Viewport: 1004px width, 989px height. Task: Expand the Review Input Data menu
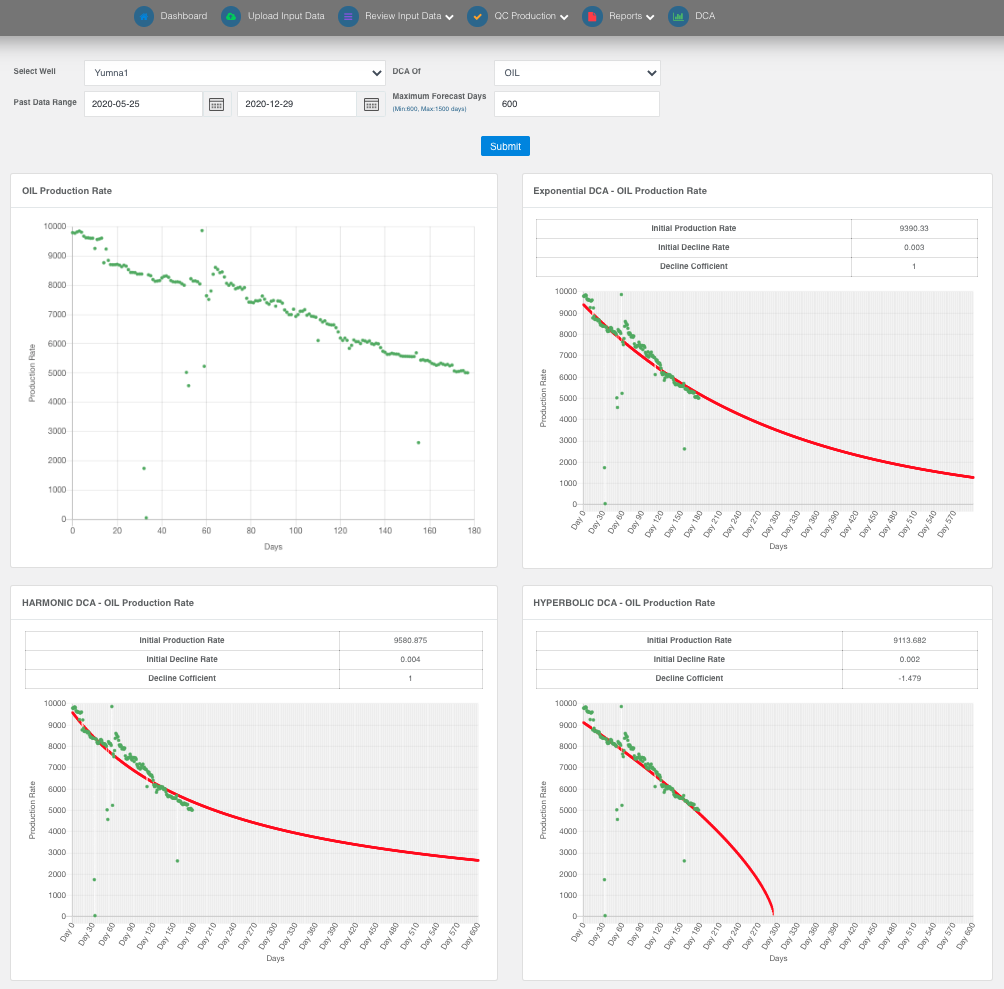[x=409, y=16]
